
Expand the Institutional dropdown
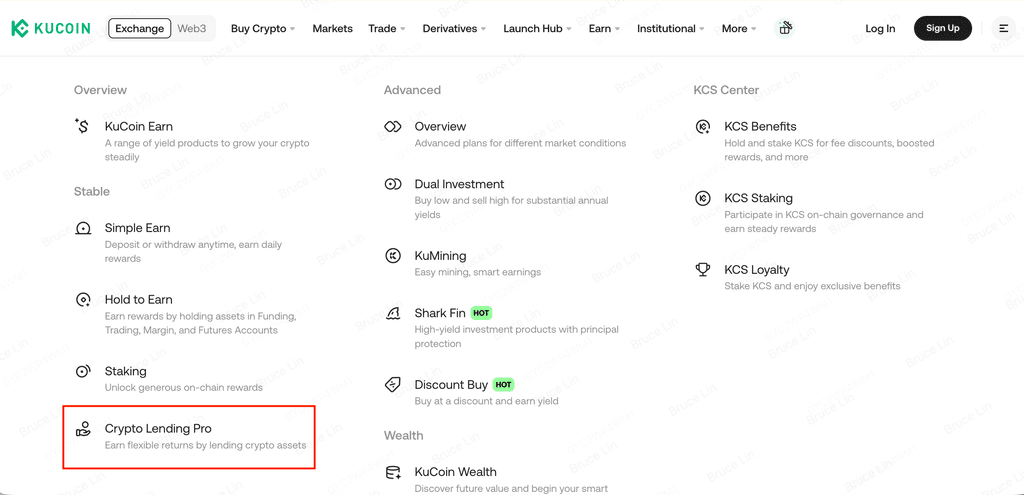[x=671, y=29]
